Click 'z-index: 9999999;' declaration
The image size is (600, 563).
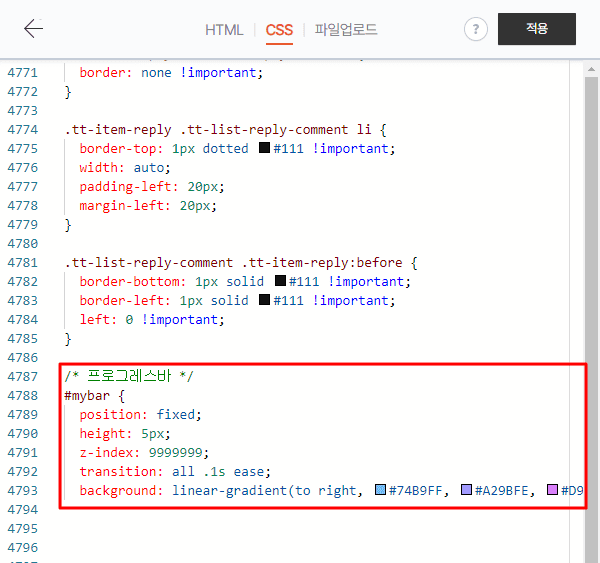point(144,452)
